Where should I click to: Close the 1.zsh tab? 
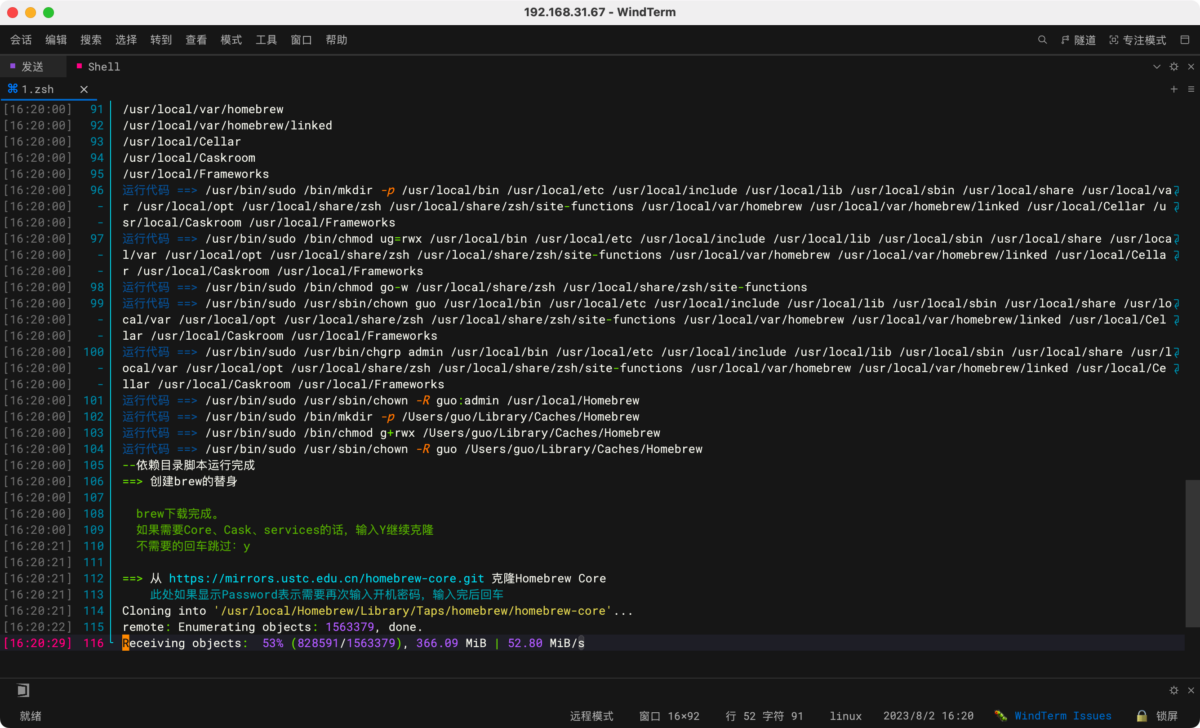pyautogui.click(x=84, y=89)
